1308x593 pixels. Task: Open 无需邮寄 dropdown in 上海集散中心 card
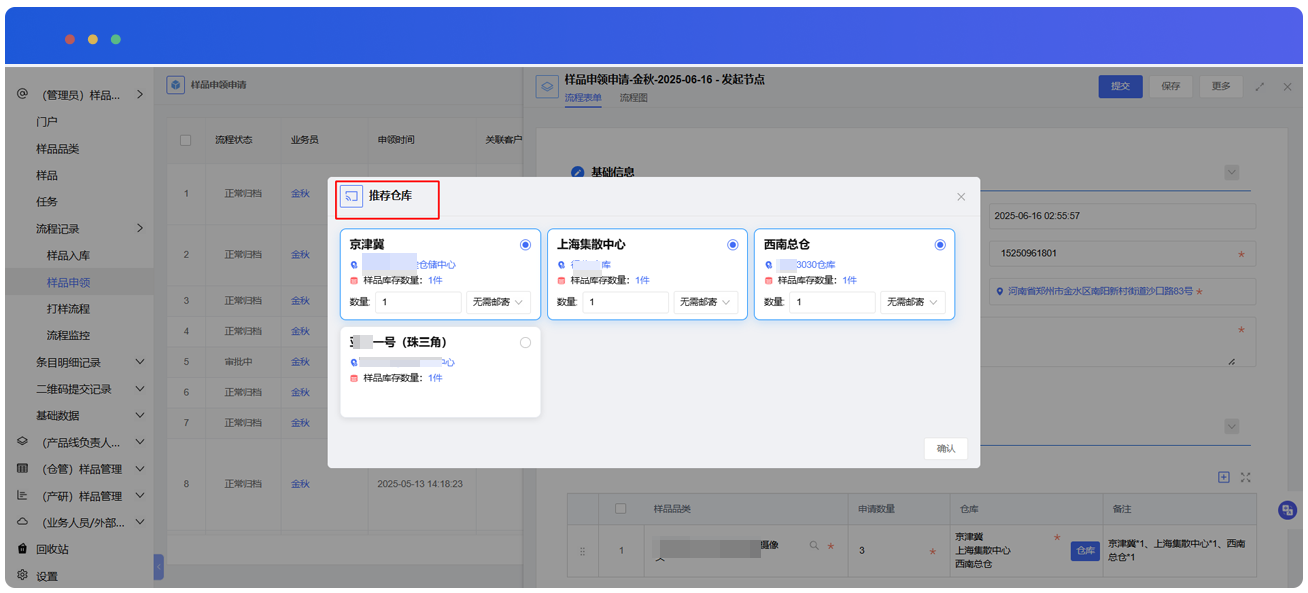coord(706,302)
